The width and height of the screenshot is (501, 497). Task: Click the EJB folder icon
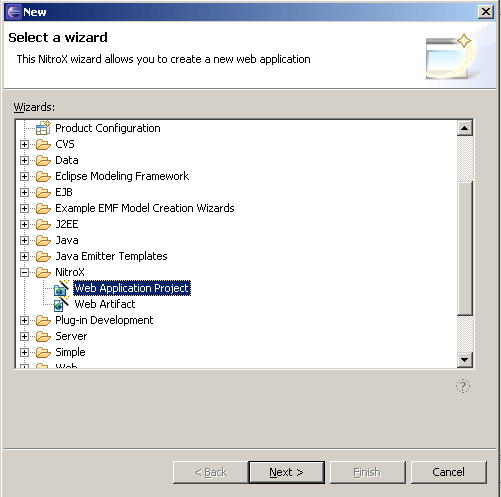tap(43, 192)
